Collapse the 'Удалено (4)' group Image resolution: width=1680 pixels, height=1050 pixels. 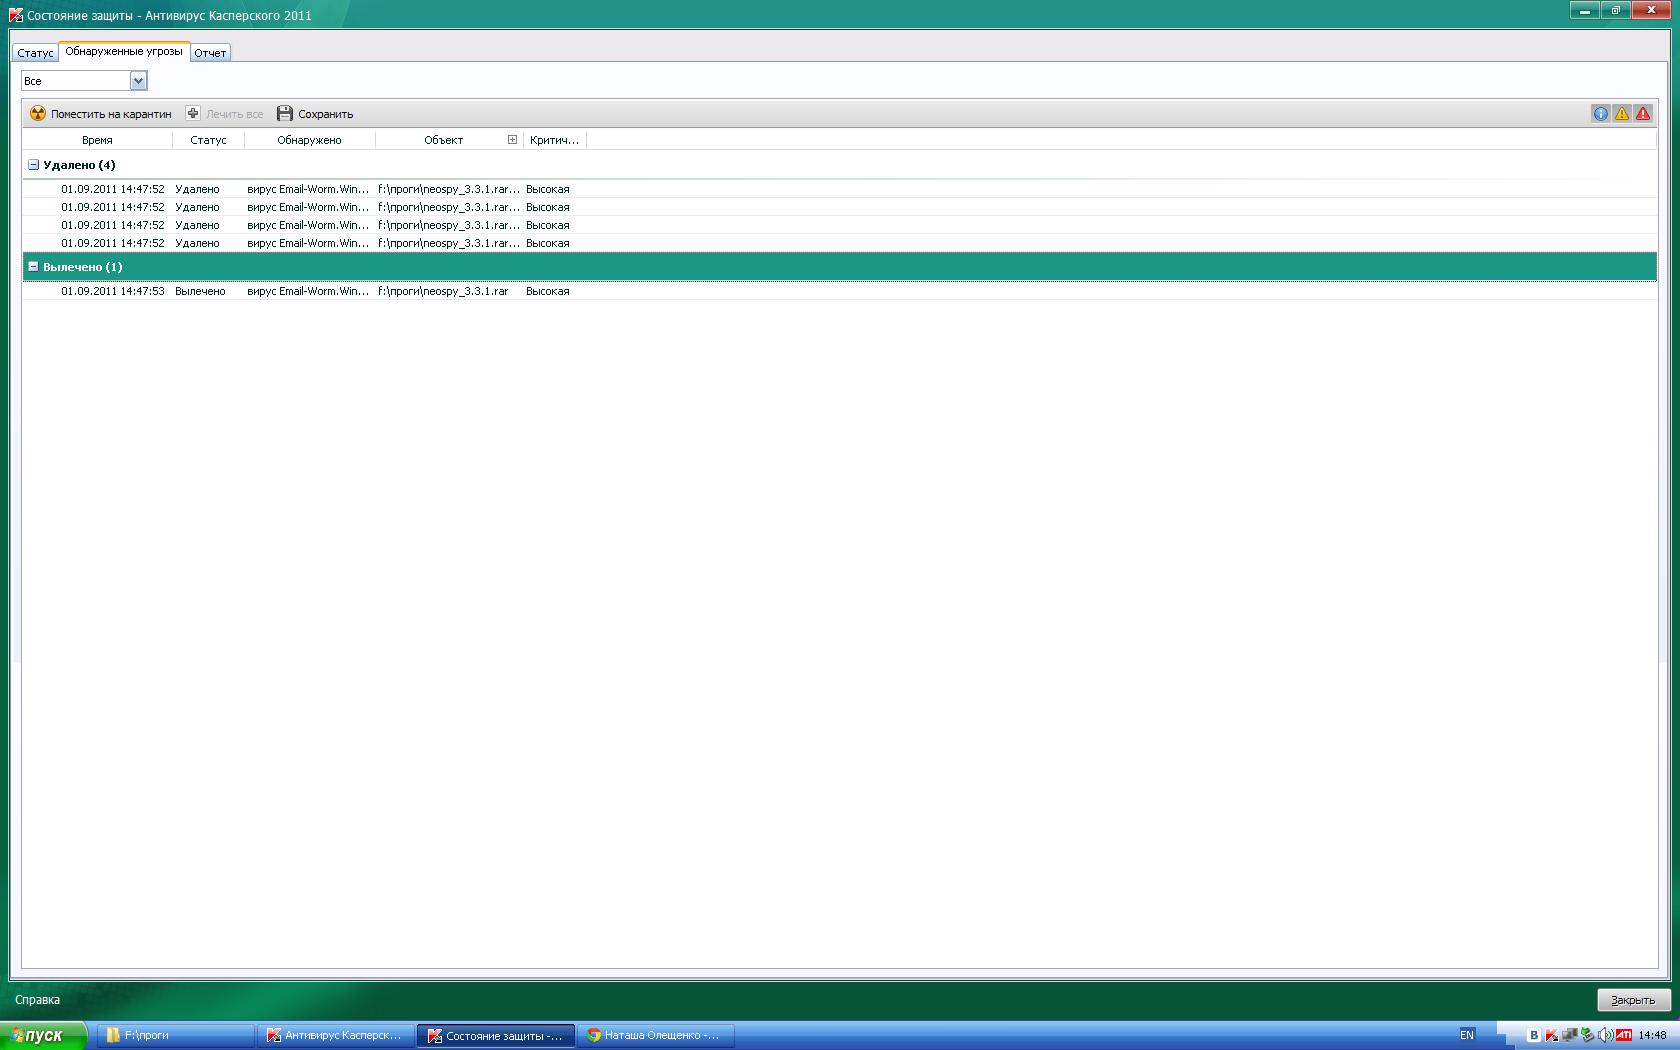coord(33,165)
